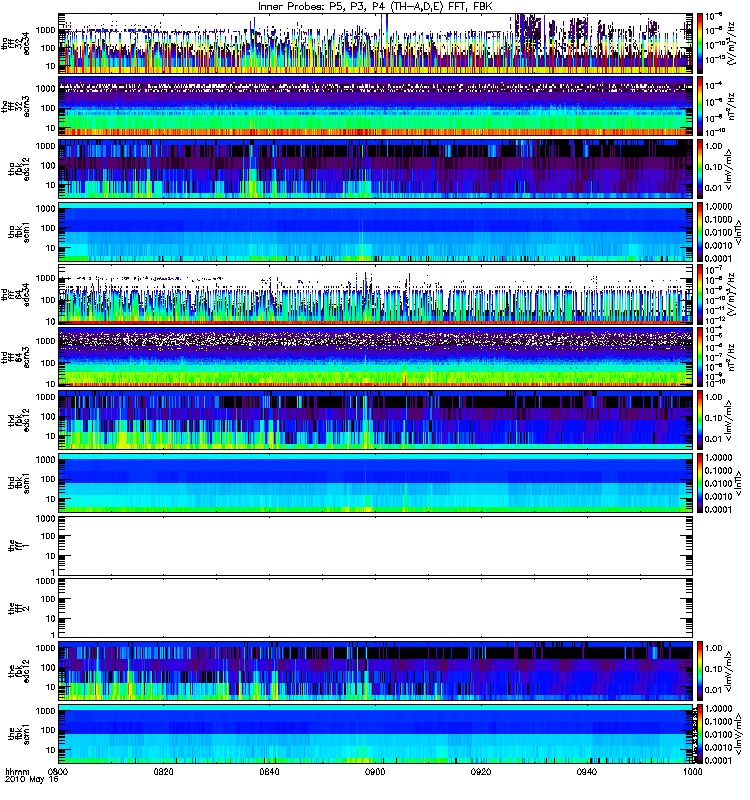Click the tha fbk scm1 color bar
The height and width of the screenshot is (800, 750).
pyautogui.click(x=700, y=232)
